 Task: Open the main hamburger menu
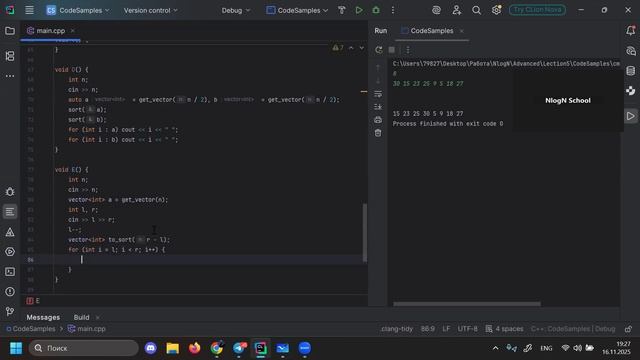click(x=29, y=10)
